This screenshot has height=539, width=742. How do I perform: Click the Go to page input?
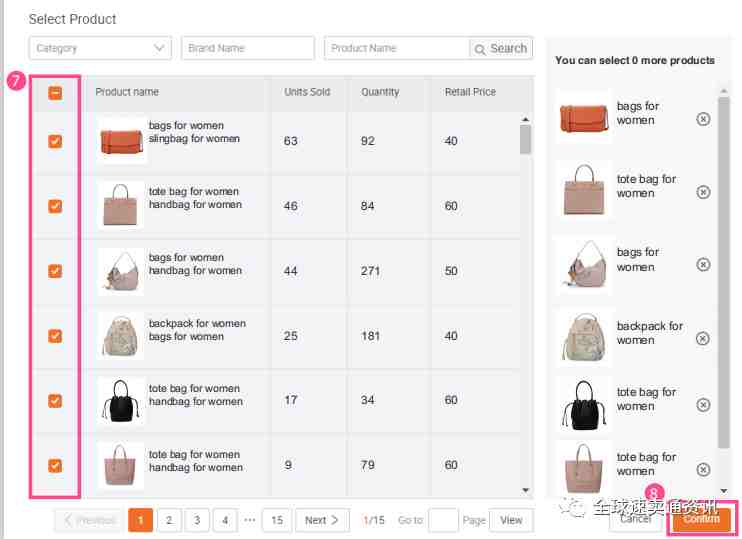443,520
